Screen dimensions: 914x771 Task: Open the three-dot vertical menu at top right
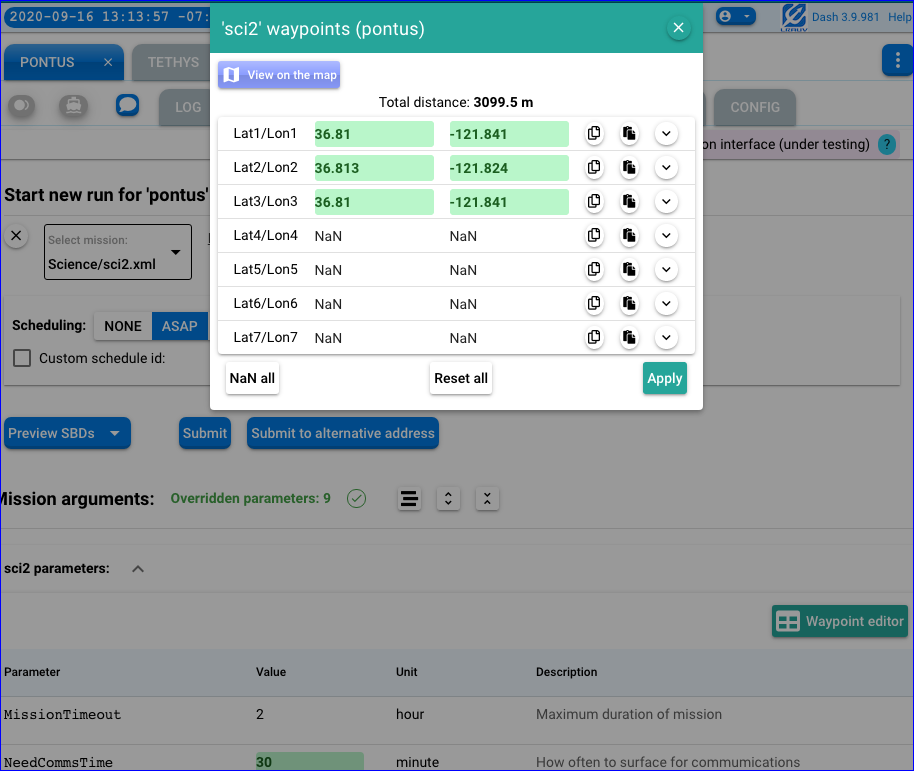click(x=895, y=60)
